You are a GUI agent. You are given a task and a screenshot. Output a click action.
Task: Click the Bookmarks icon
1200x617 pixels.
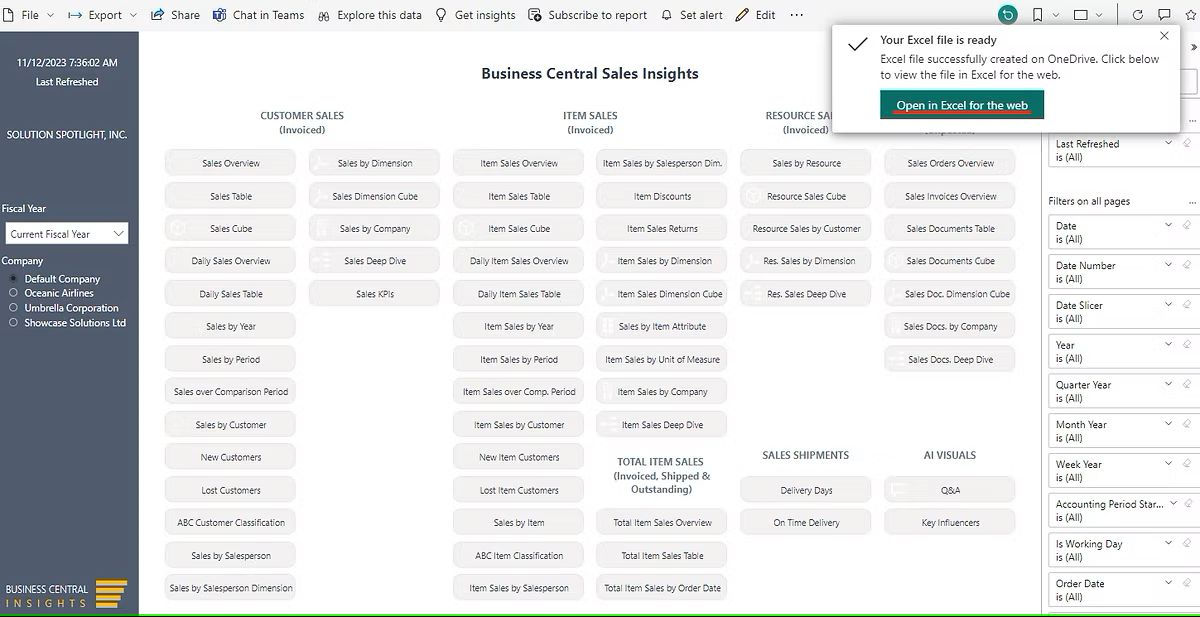tap(1038, 15)
